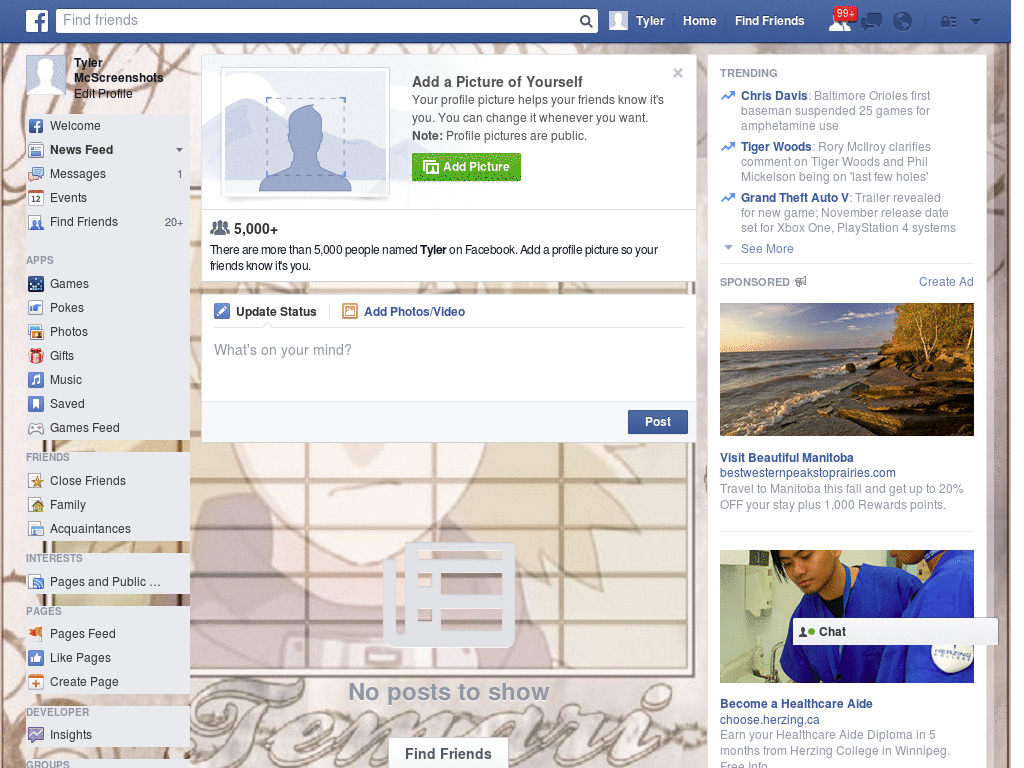Switch to Update Status tab
The image size is (1024, 768).
265,312
